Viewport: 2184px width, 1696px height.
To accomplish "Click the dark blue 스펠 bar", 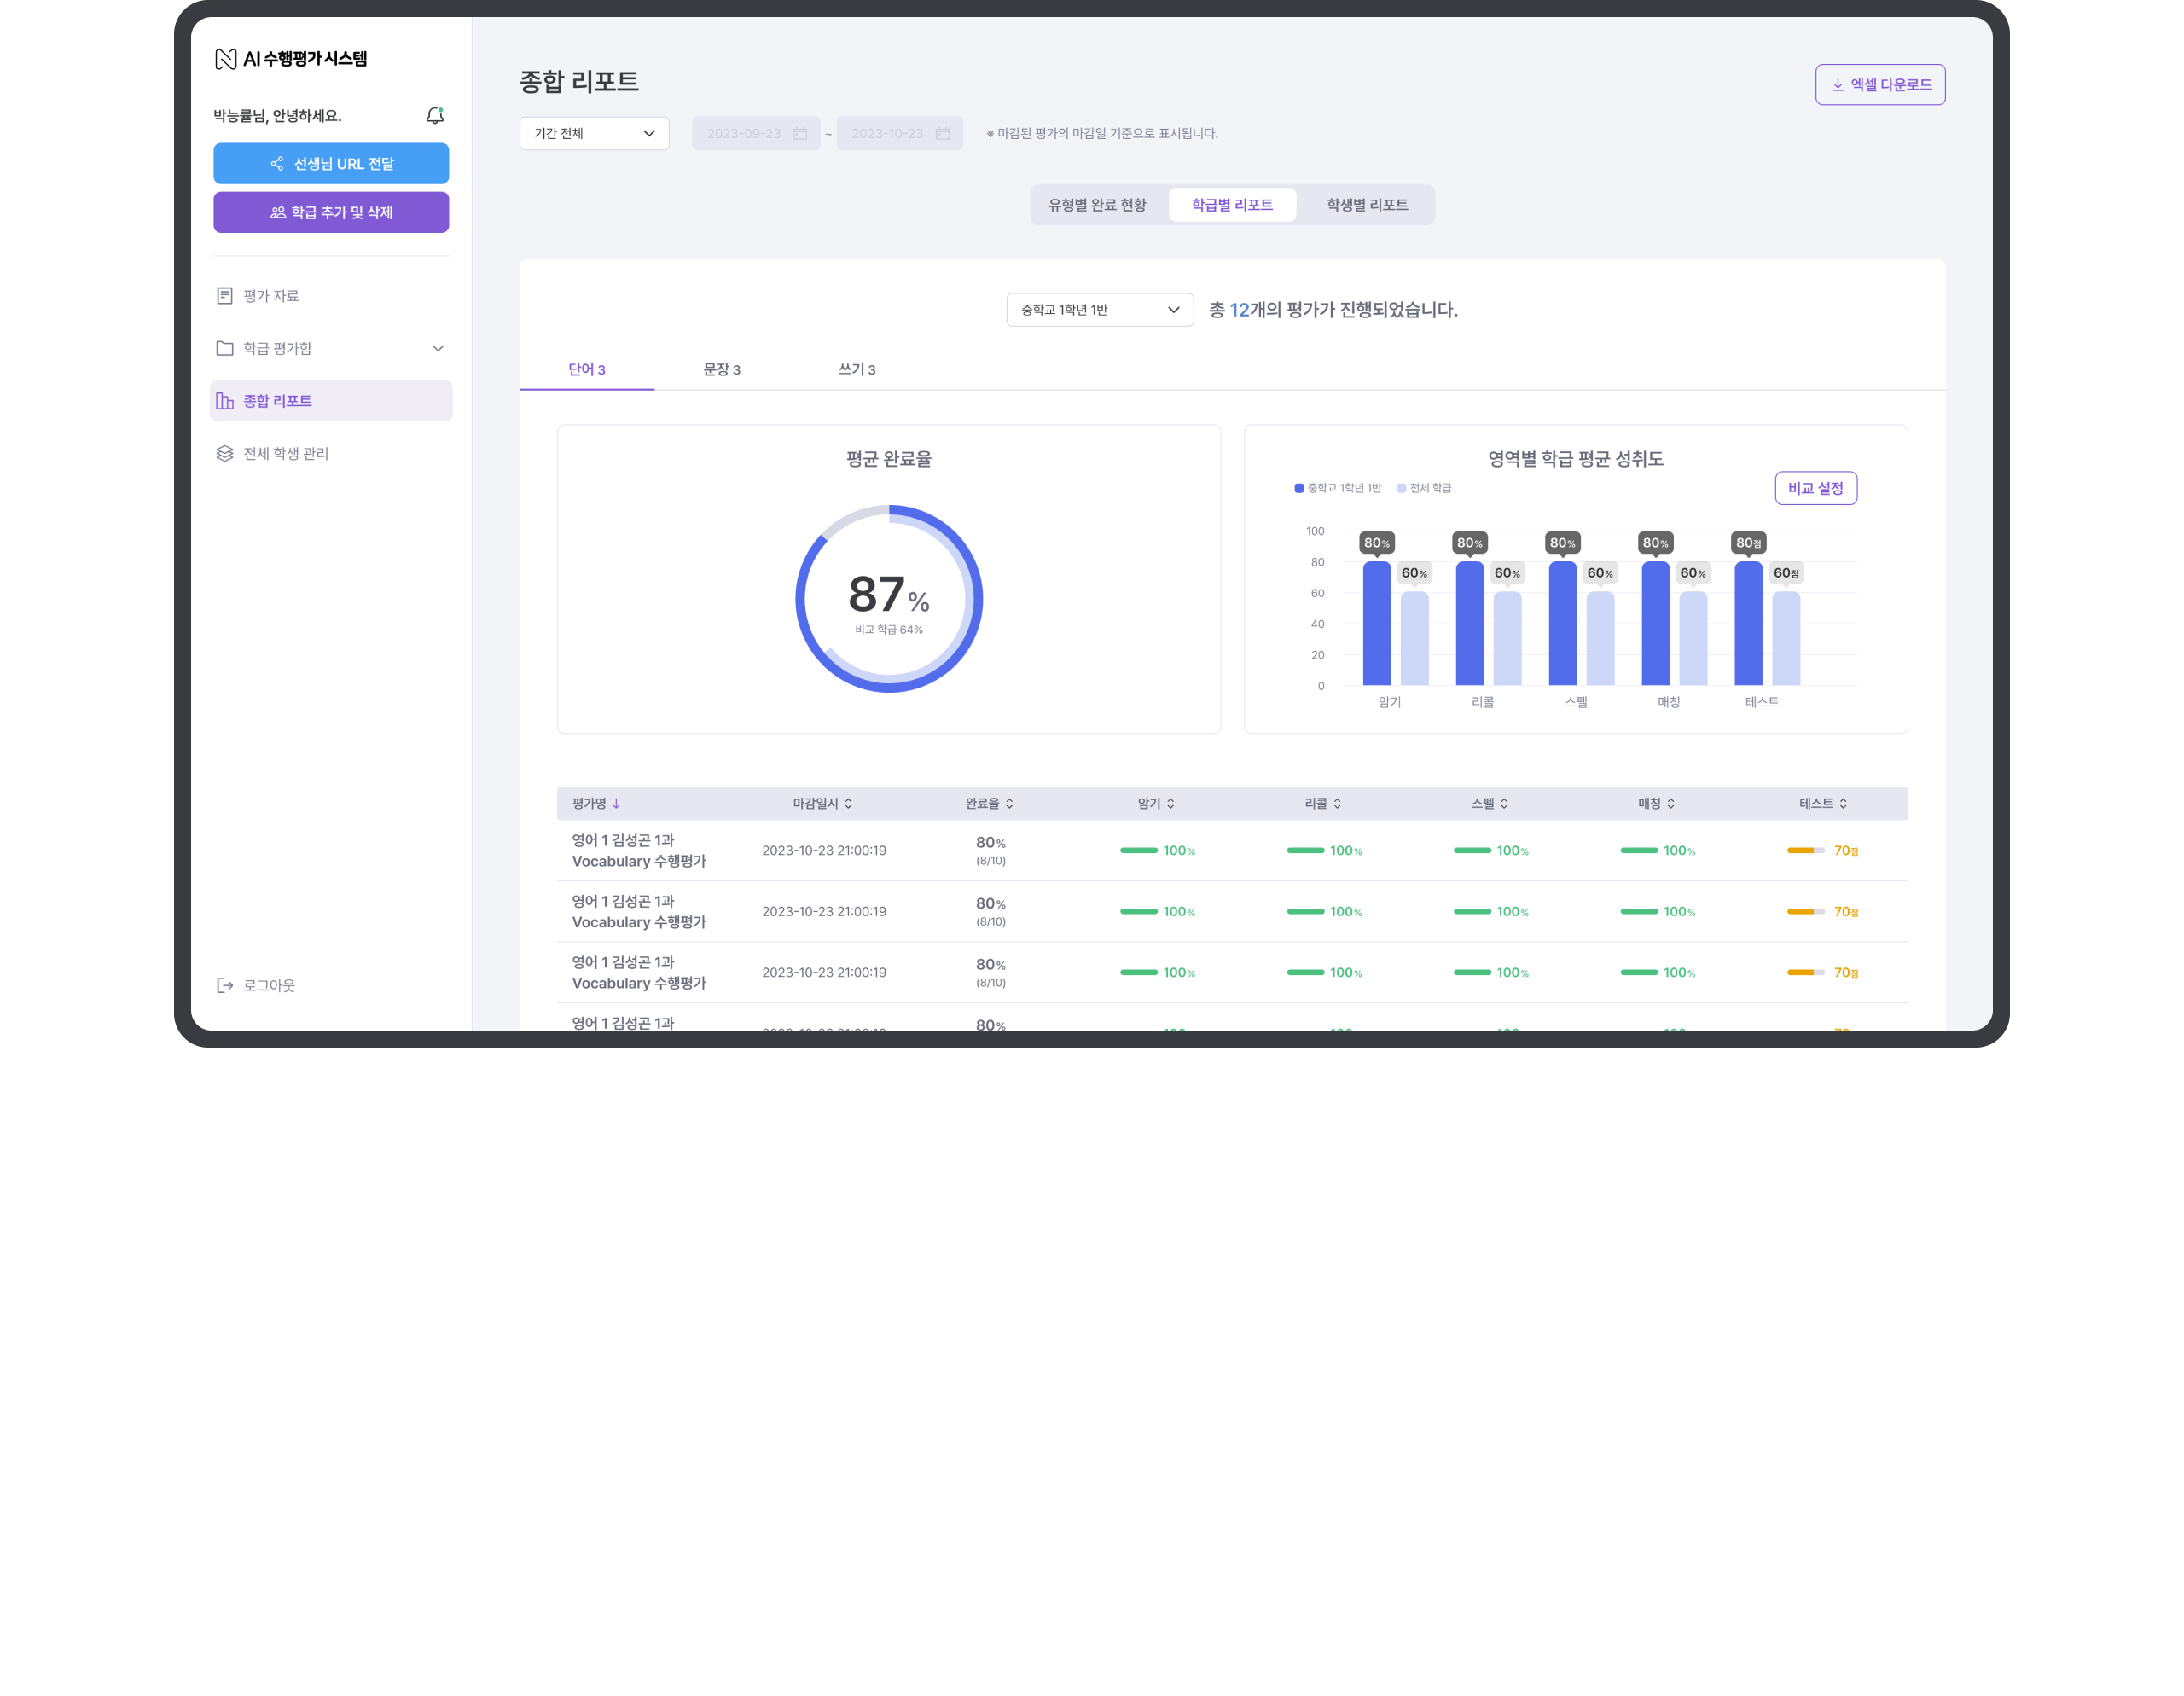I will (x=1563, y=623).
